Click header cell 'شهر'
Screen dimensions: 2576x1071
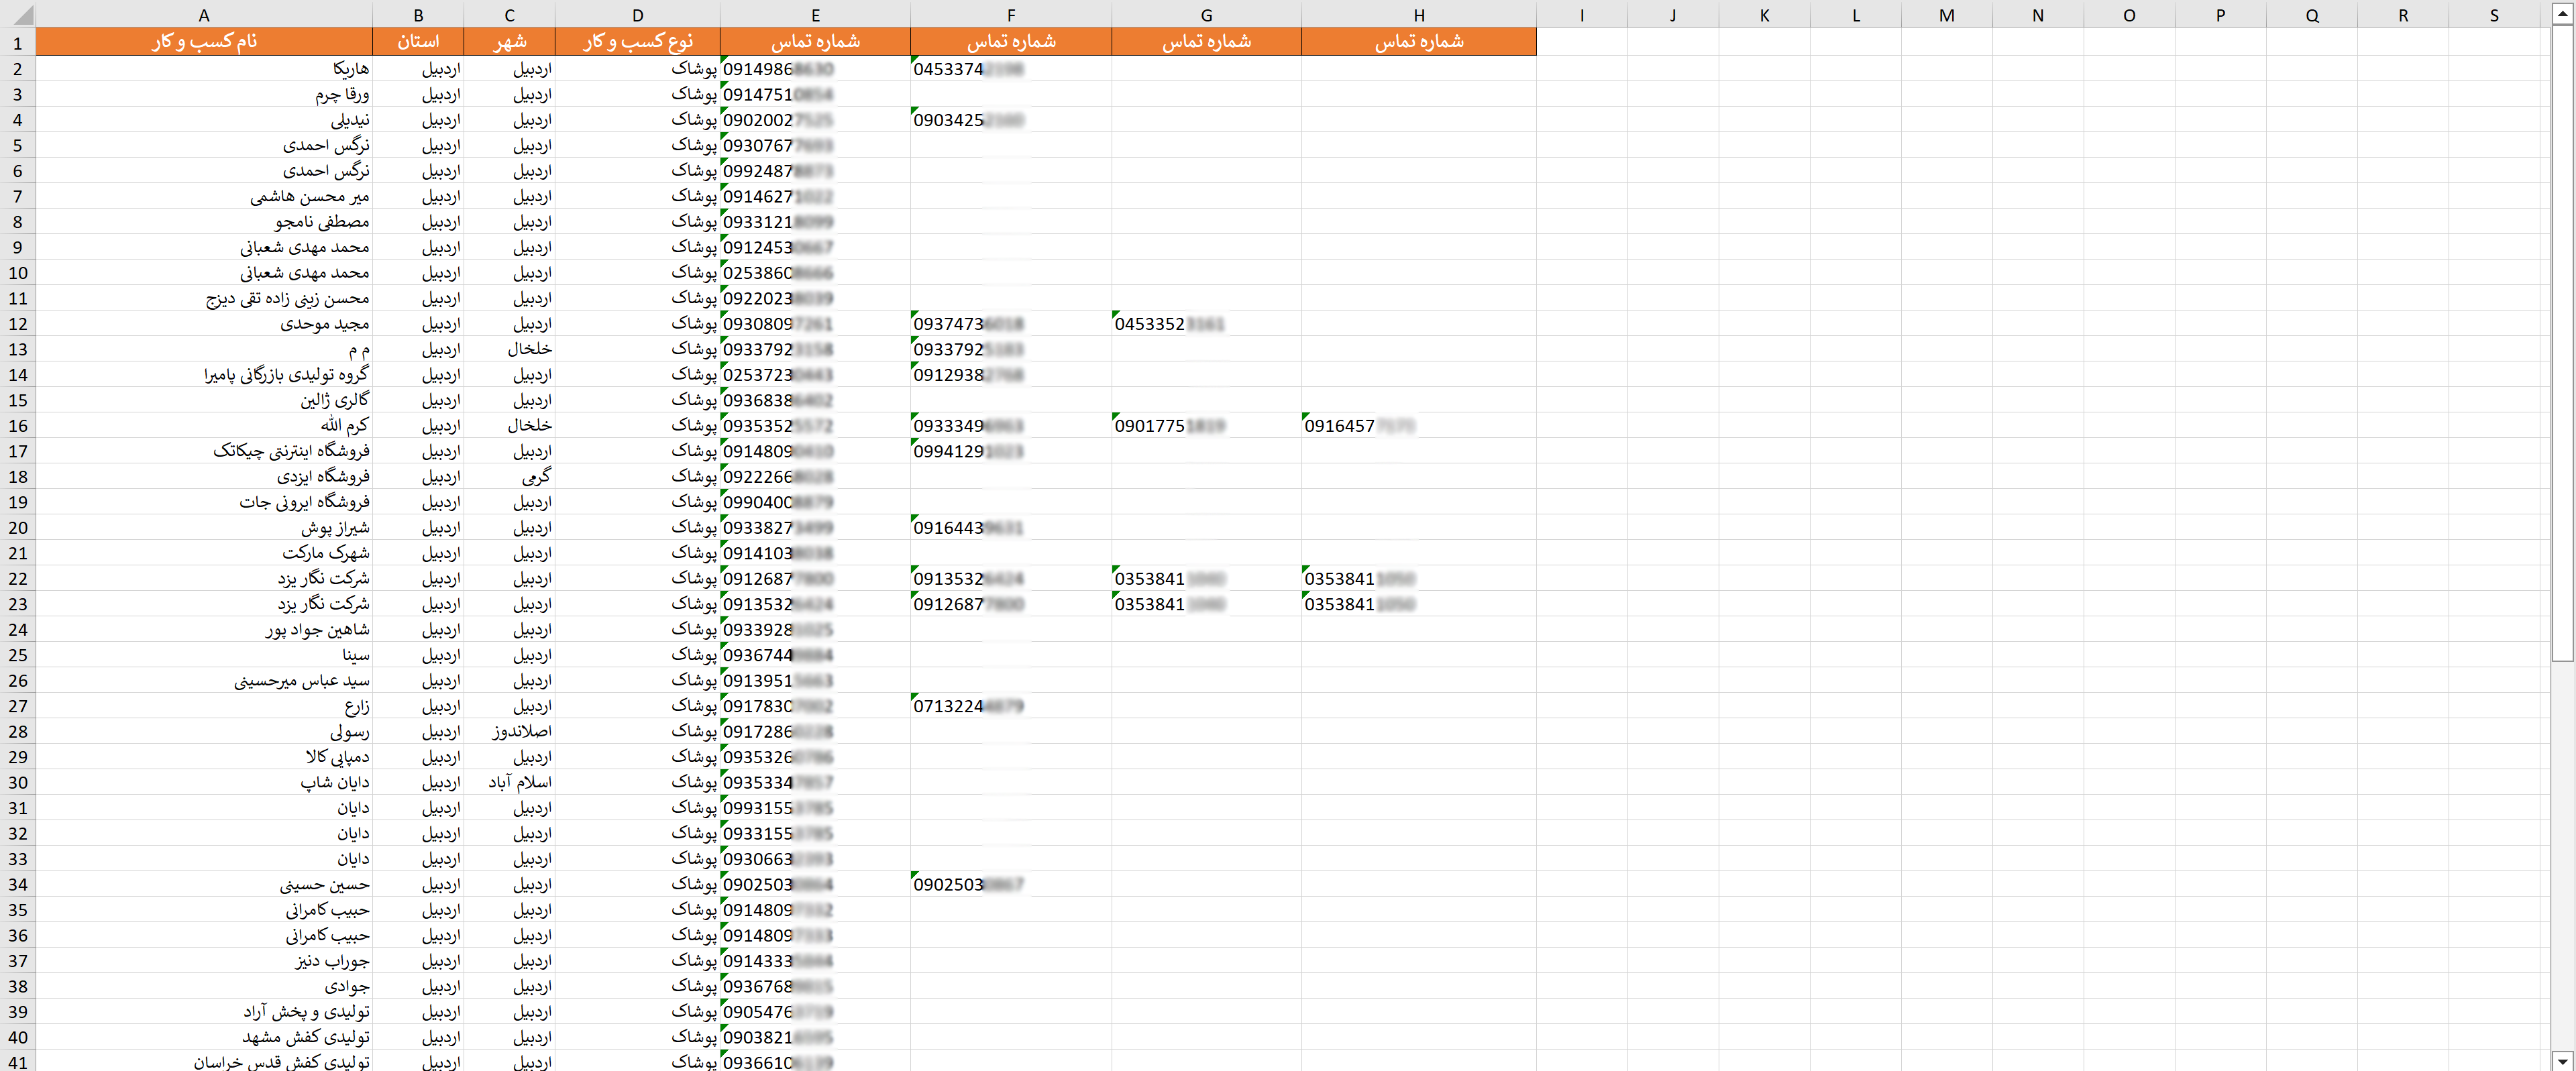pos(509,41)
